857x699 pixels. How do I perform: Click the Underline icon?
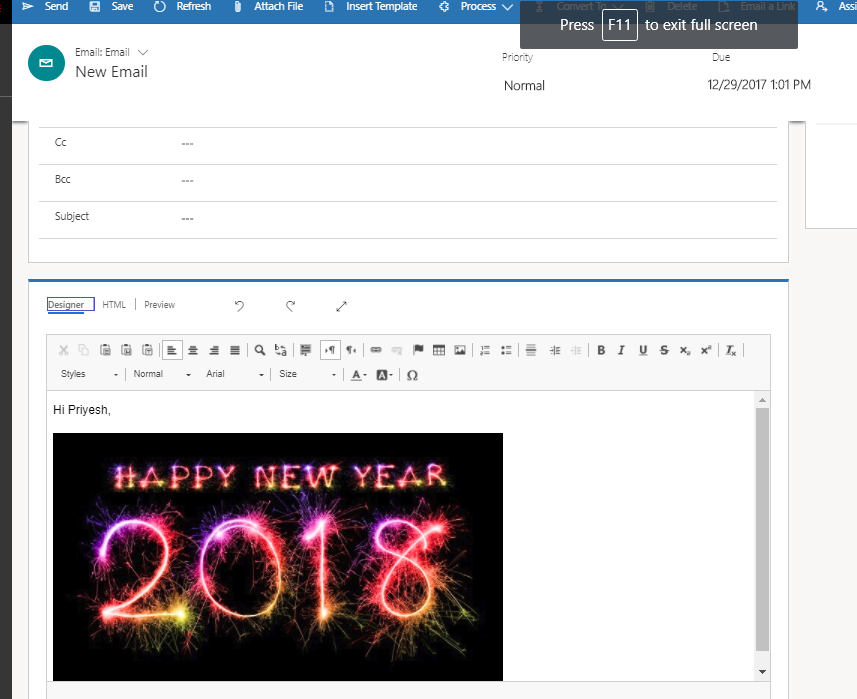point(642,350)
